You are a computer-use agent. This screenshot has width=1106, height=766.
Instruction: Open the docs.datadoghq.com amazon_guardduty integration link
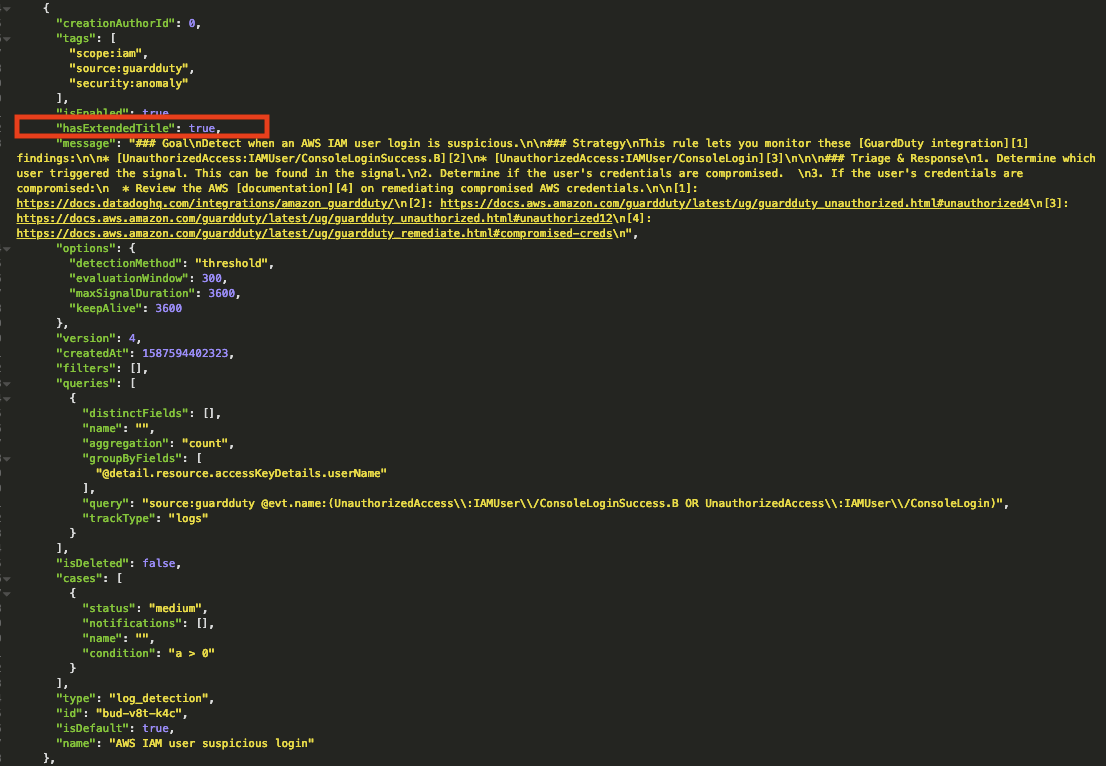(205, 203)
